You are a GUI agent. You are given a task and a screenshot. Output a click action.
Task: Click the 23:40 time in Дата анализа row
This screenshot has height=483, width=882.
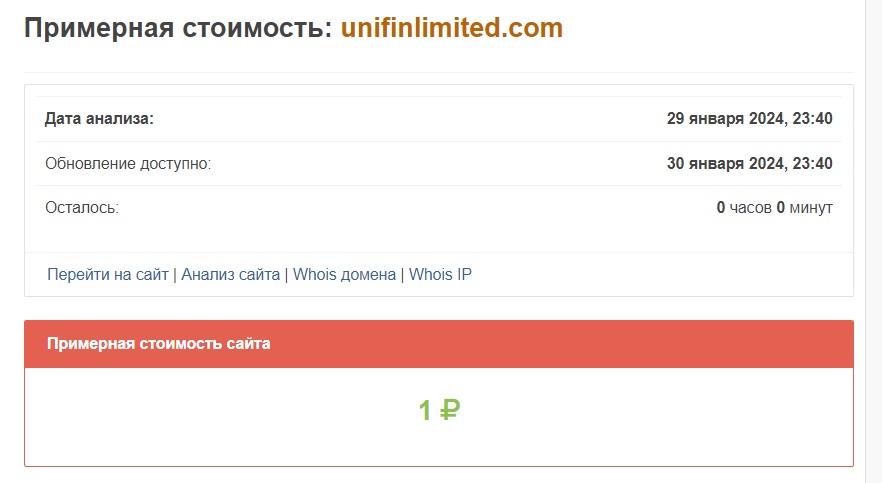[813, 119]
